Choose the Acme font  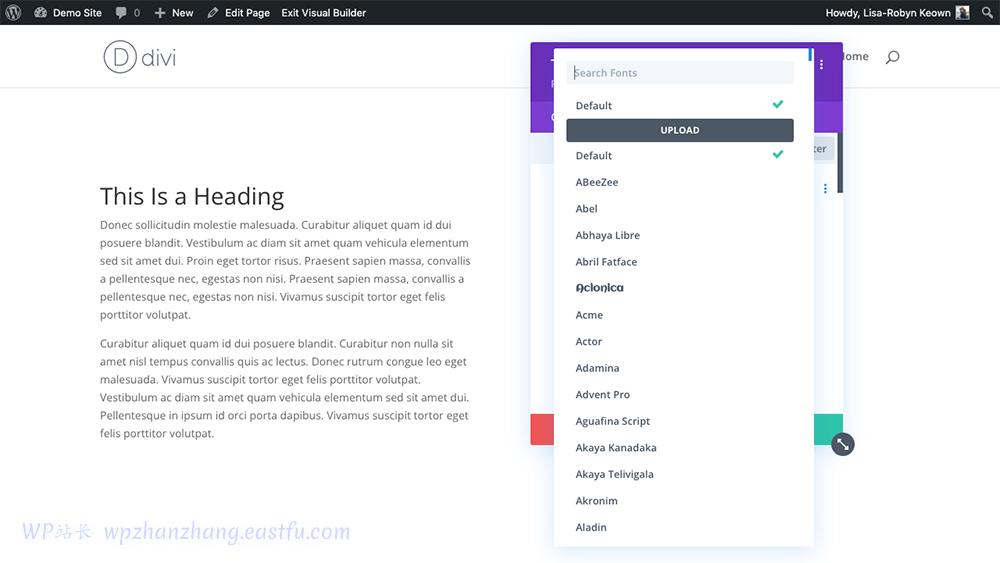tap(680, 314)
